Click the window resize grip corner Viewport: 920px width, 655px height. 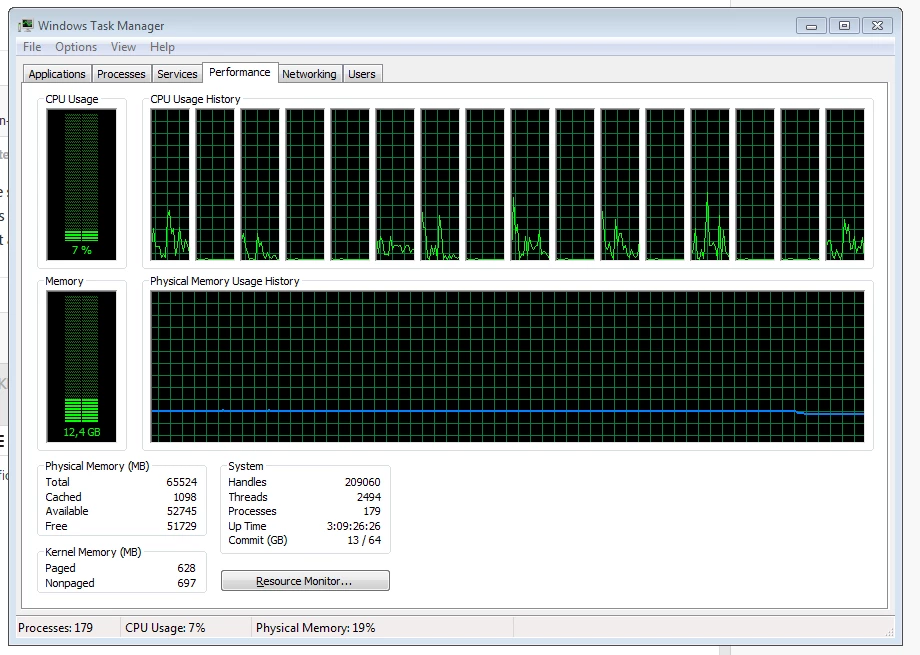[889, 632]
